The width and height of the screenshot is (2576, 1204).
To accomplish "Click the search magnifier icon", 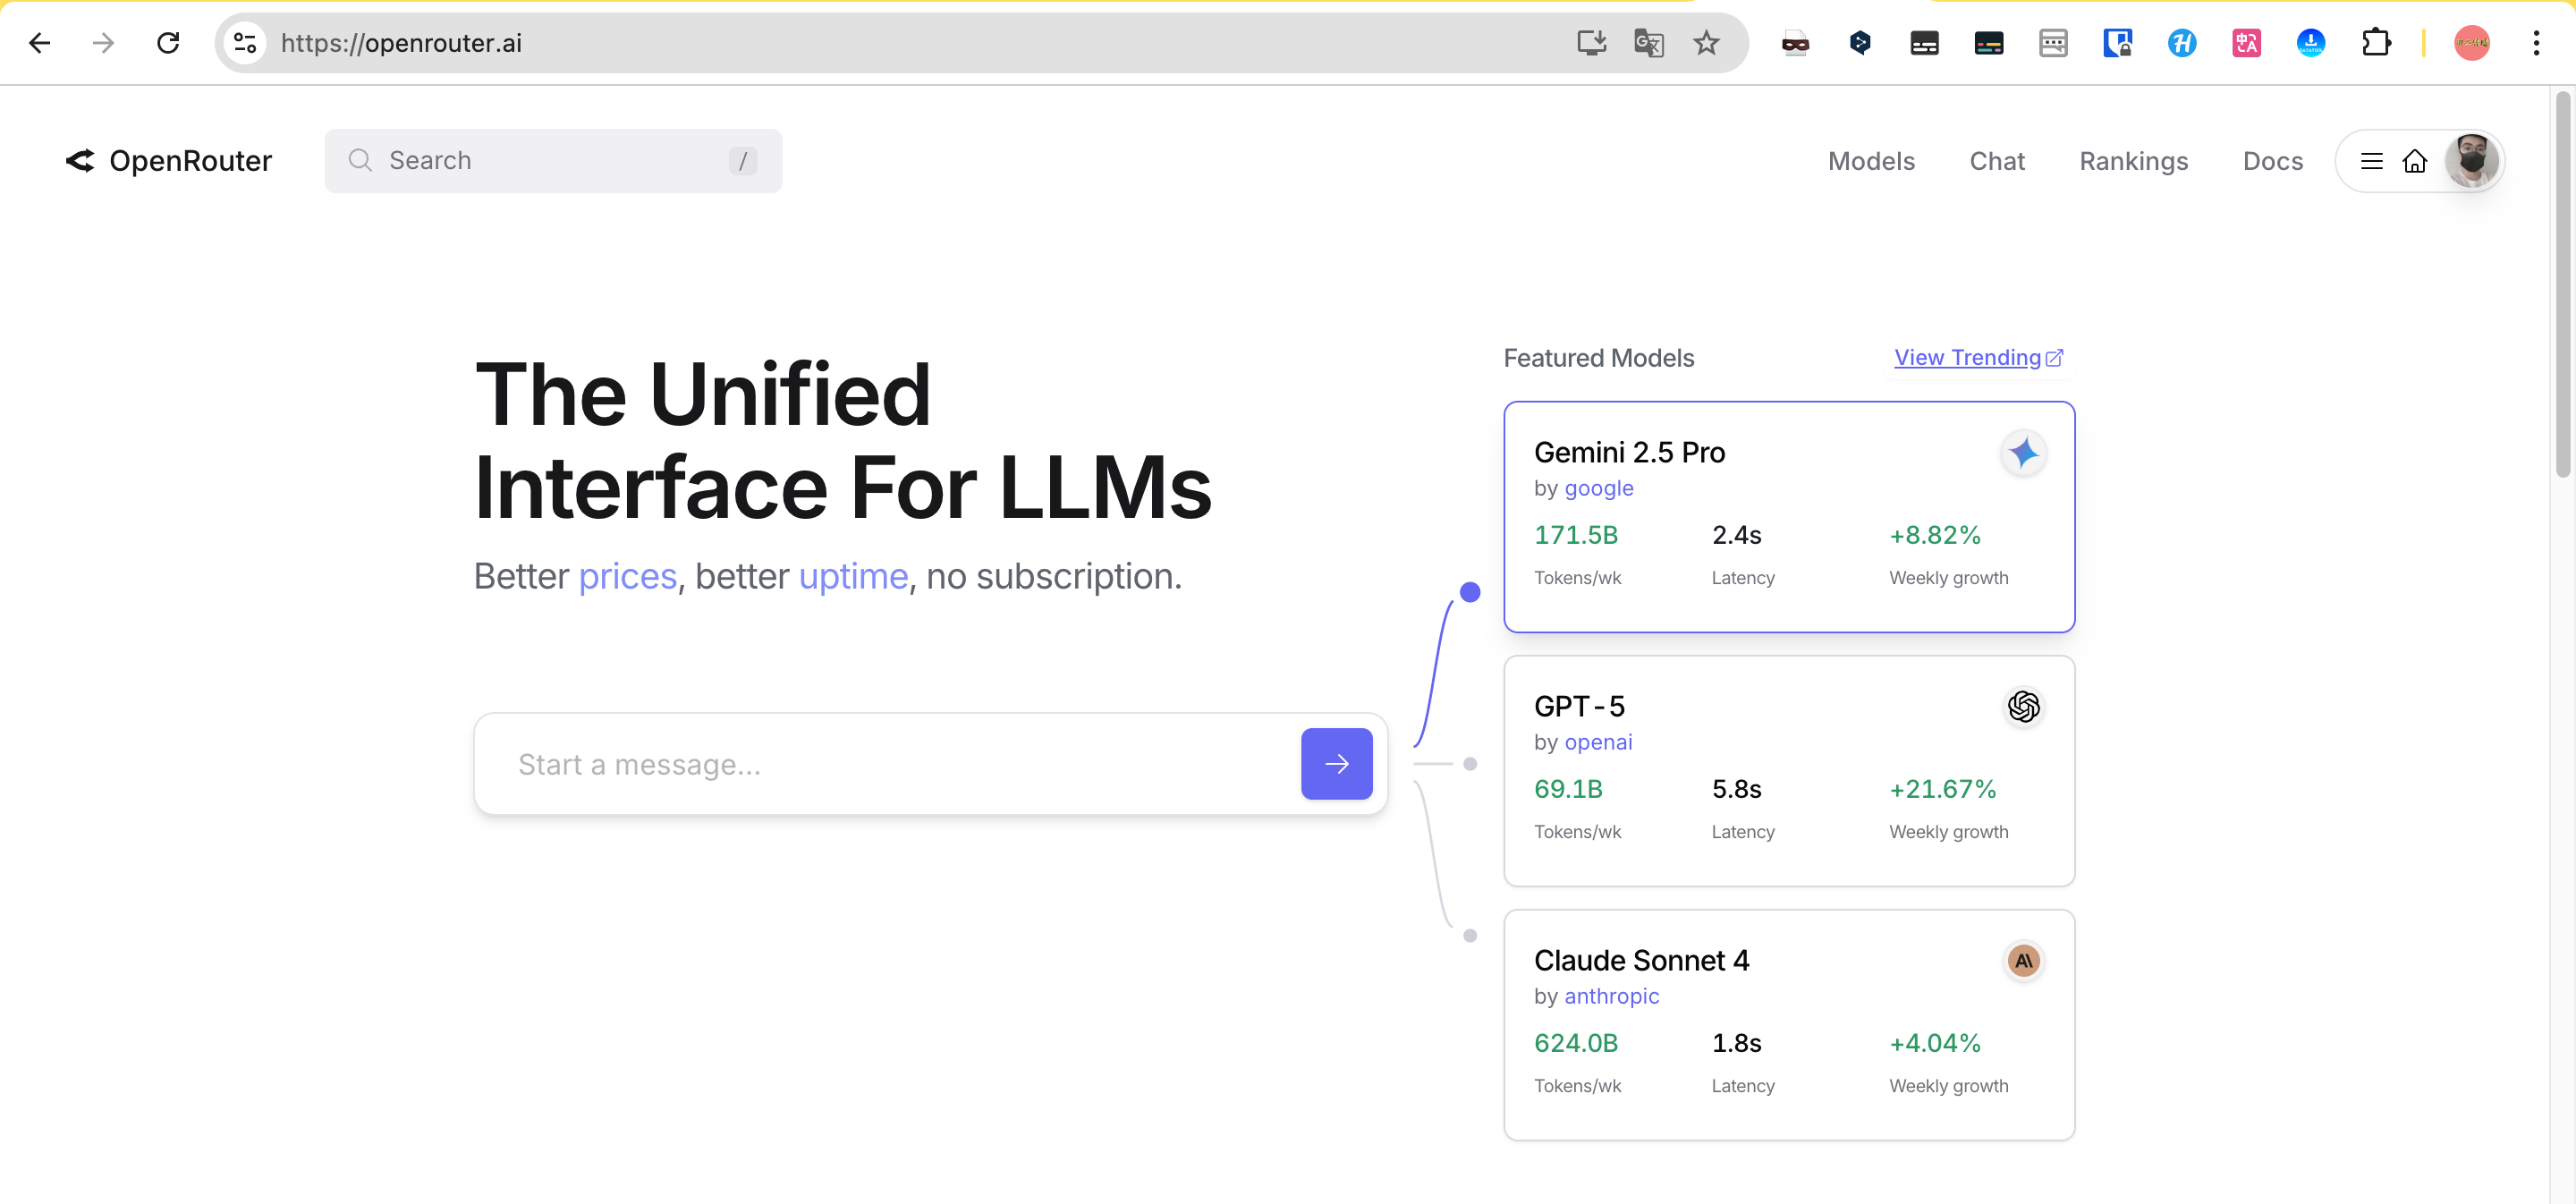I will point(360,161).
